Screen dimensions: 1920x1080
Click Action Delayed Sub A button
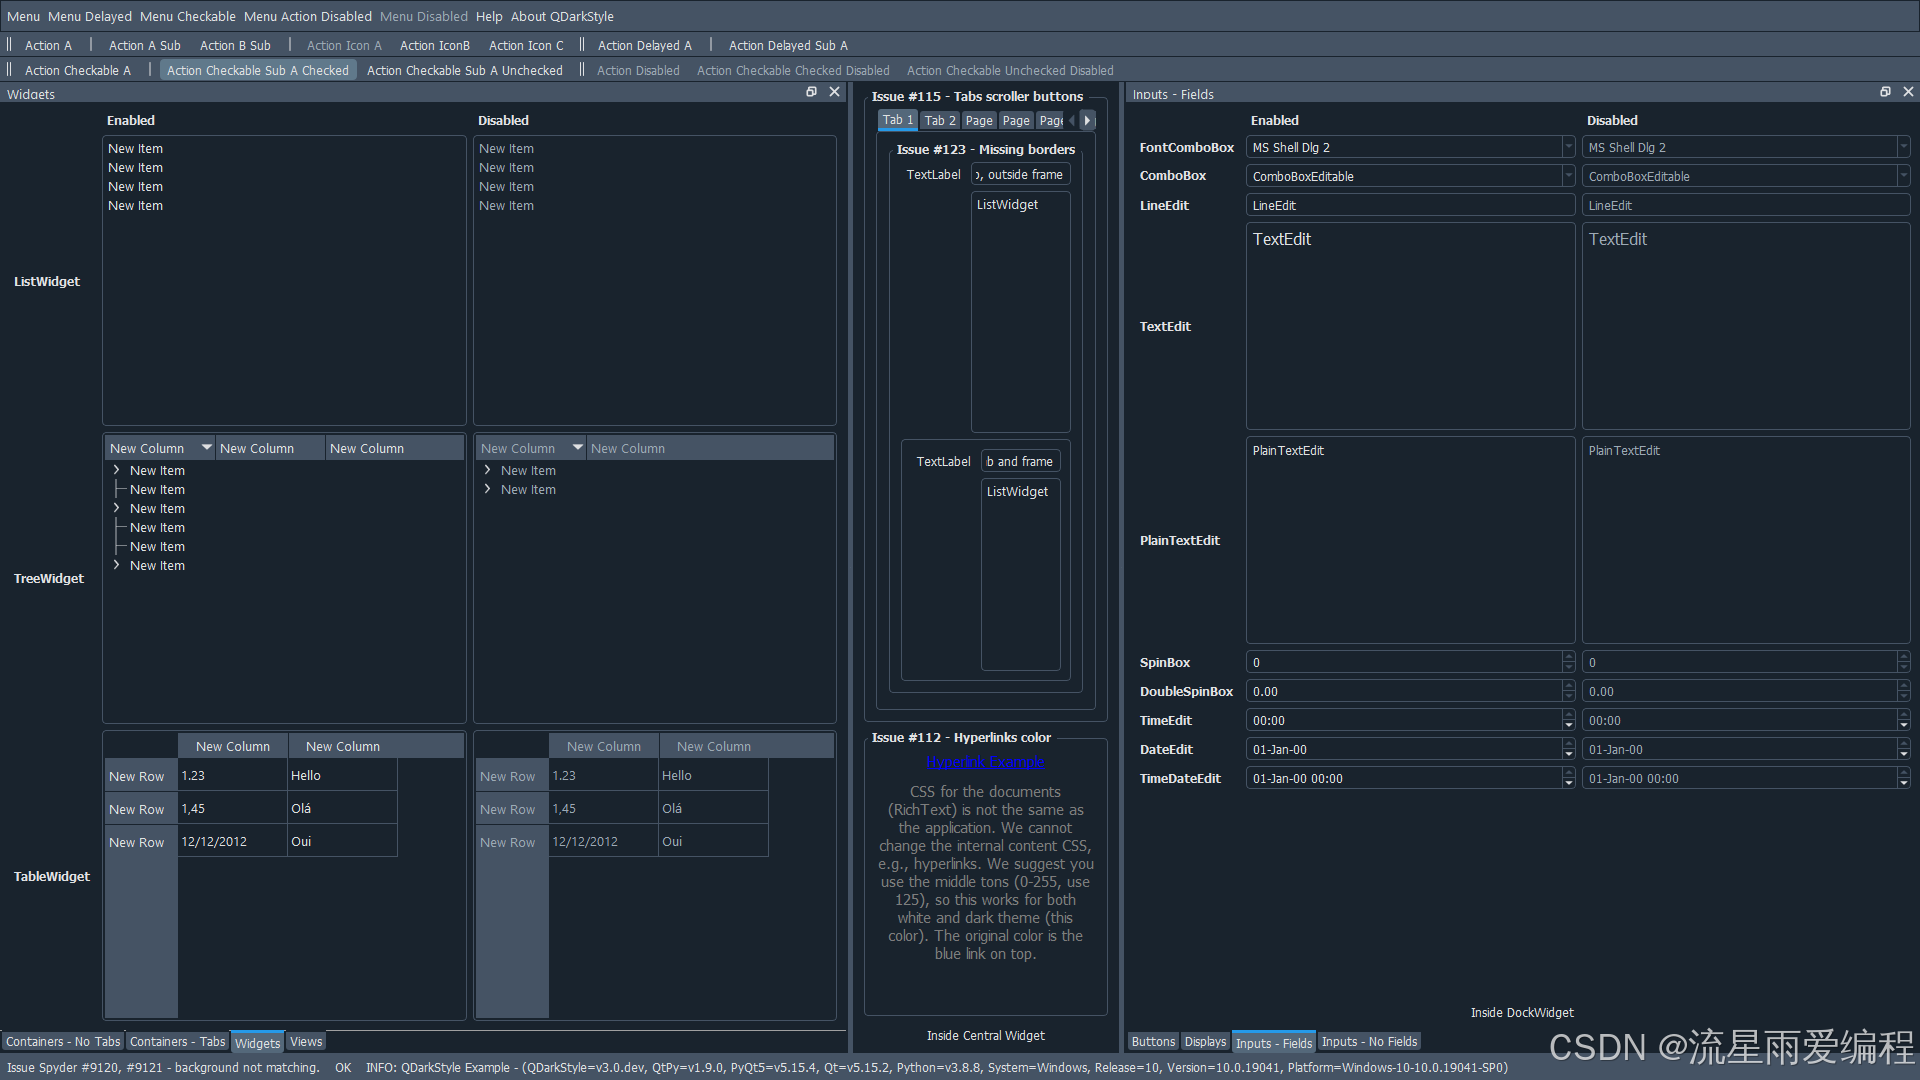pyautogui.click(x=787, y=46)
